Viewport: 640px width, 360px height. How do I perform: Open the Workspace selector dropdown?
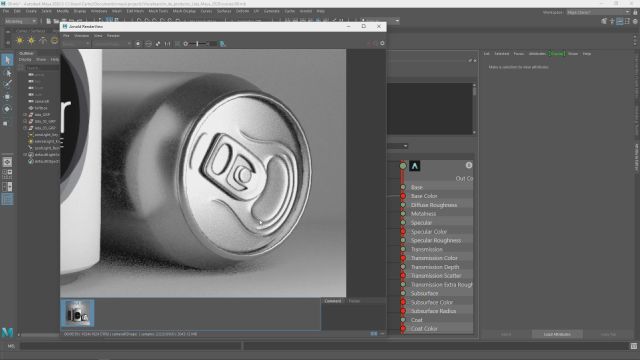[598, 12]
